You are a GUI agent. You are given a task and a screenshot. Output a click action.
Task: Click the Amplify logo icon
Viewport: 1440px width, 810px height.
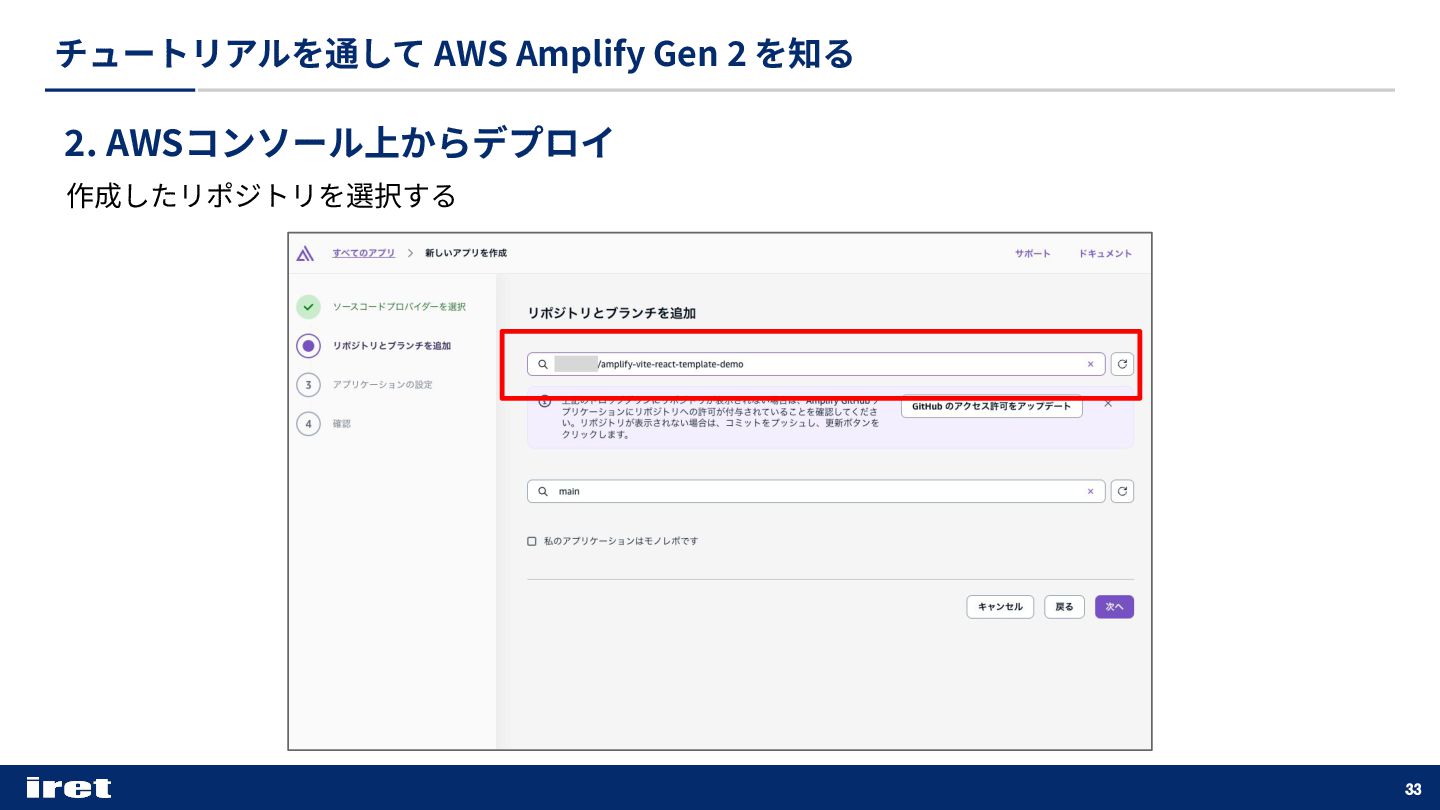[306, 253]
